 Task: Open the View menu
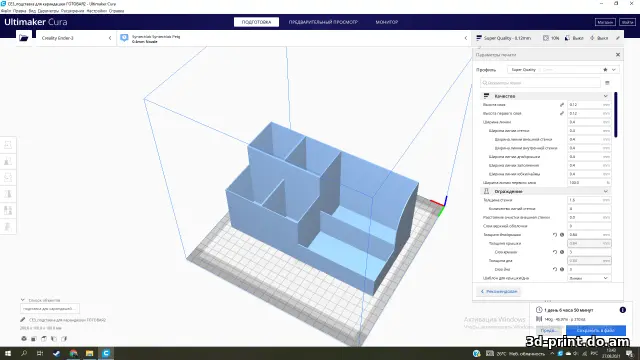tap(32, 11)
